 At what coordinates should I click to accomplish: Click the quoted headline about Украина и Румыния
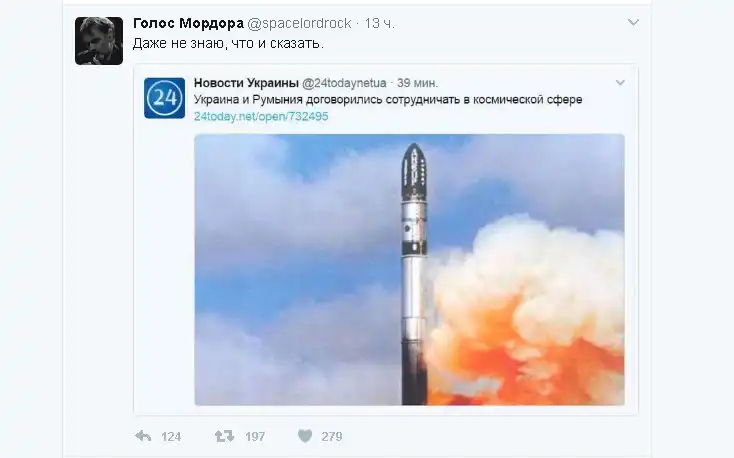coord(388,100)
